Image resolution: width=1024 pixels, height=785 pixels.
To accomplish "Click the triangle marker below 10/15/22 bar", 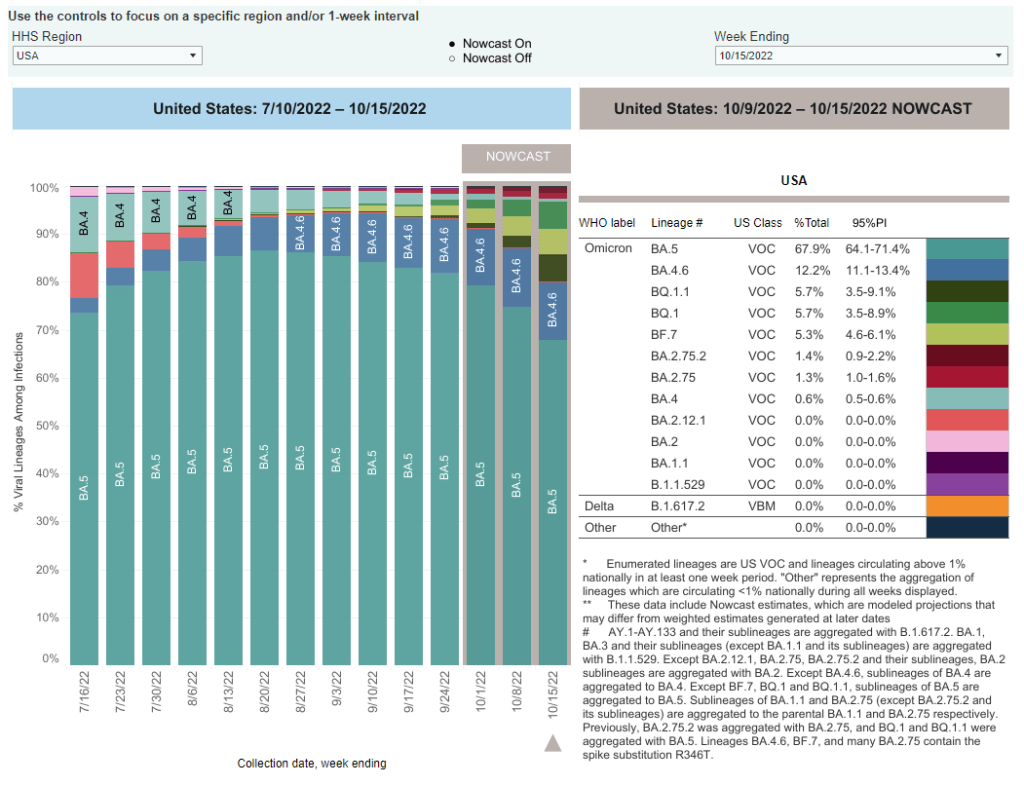I will (x=552, y=742).
